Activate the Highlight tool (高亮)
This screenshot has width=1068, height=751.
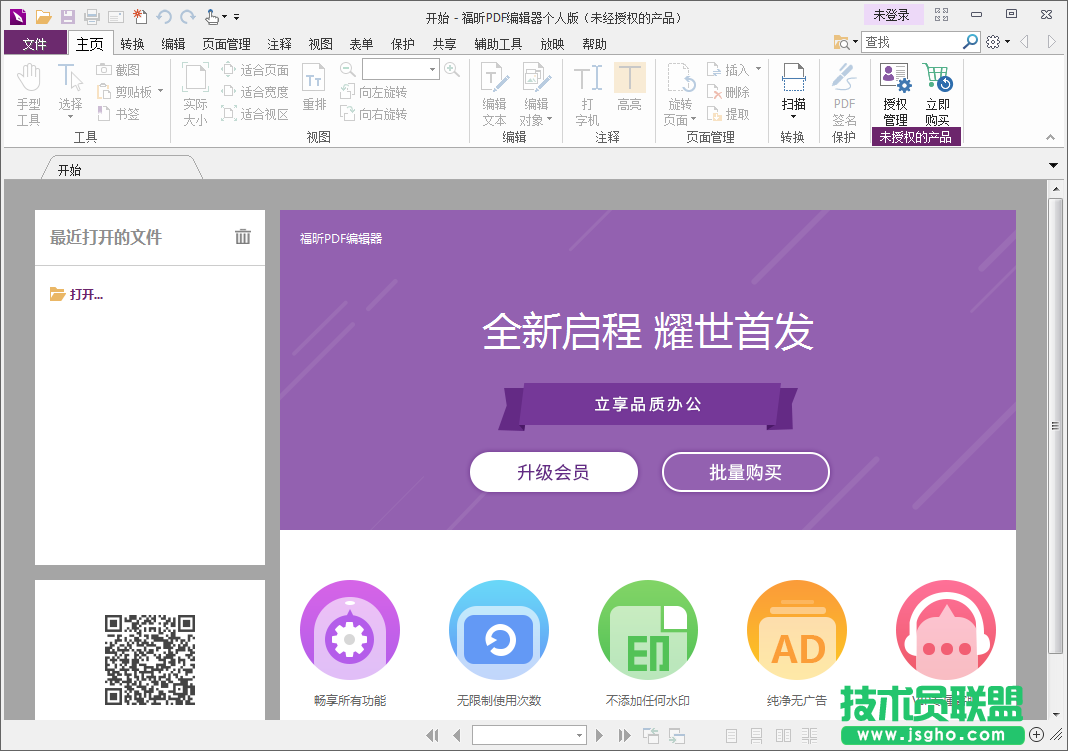pyautogui.click(x=628, y=90)
